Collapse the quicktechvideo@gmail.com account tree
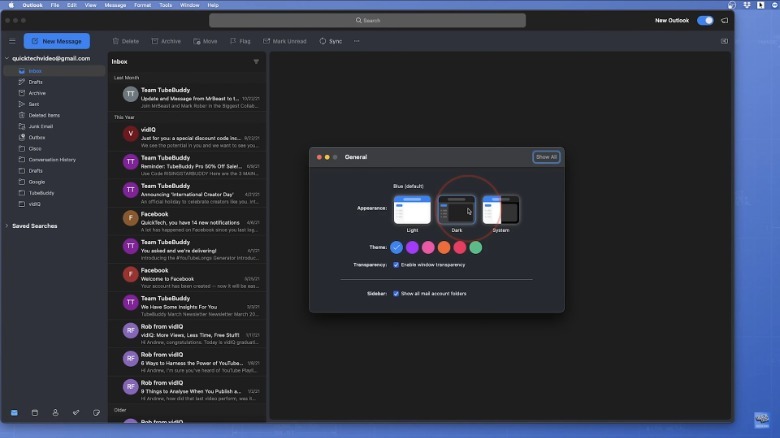Screen dimensions: 780x438 point(6,58)
